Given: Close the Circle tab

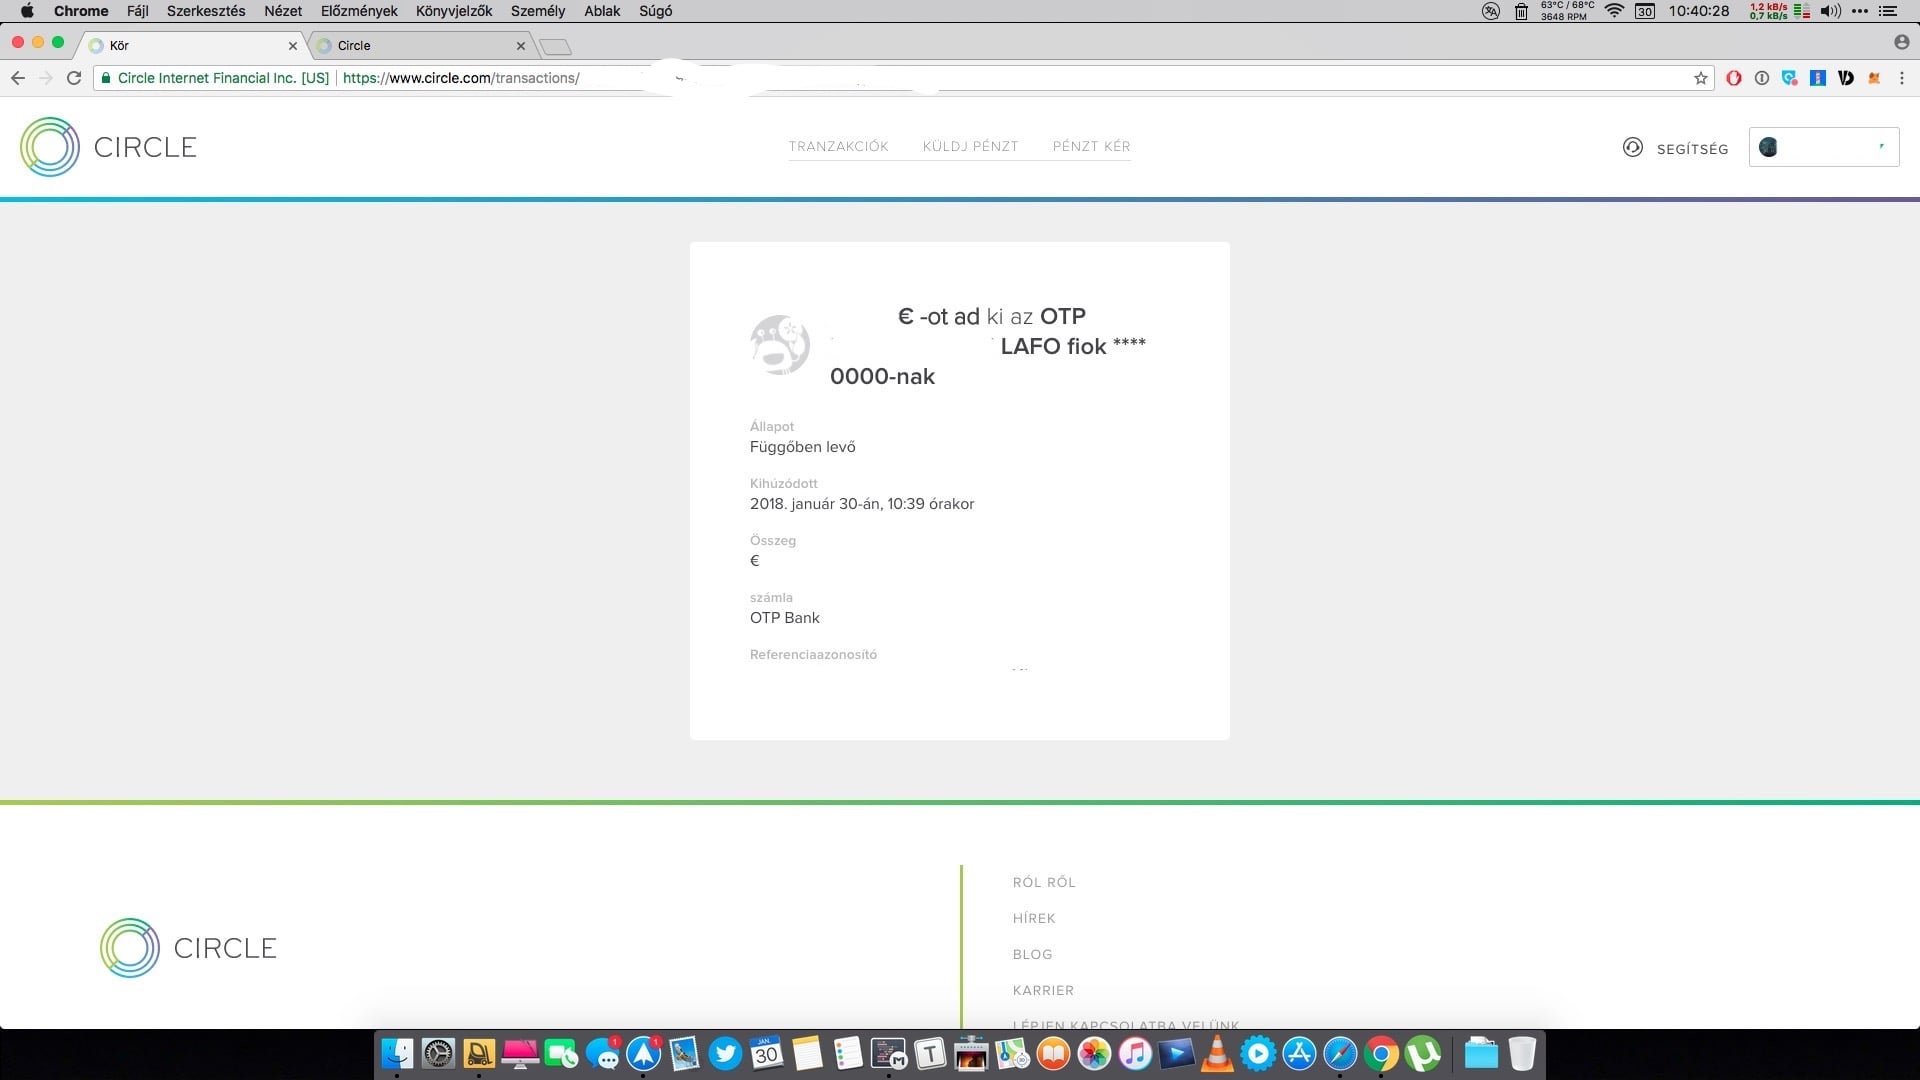Looking at the screenshot, I should click(x=521, y=46).
